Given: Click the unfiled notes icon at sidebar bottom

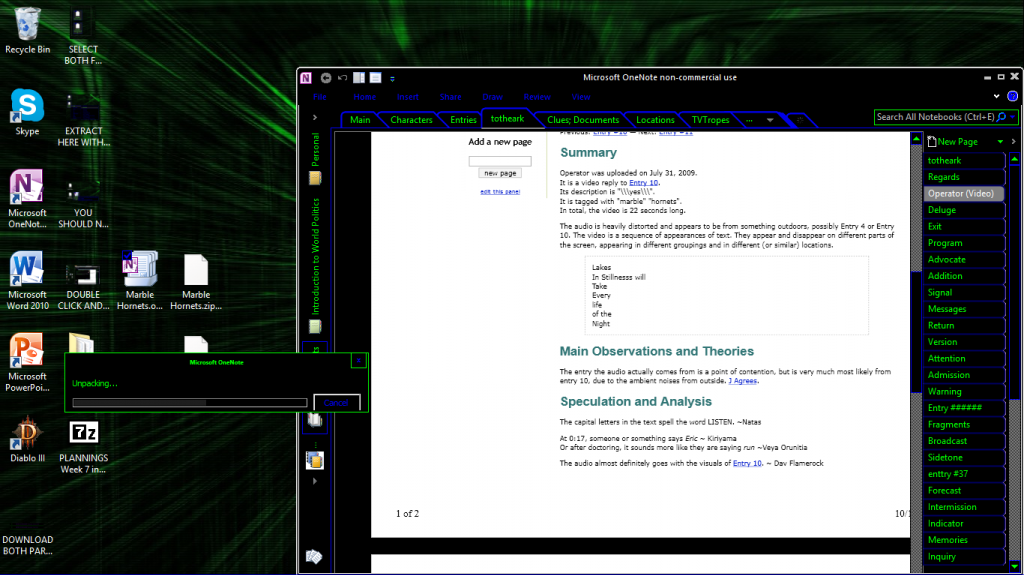Looking at the screenshot, I should [x=313, y=557].
